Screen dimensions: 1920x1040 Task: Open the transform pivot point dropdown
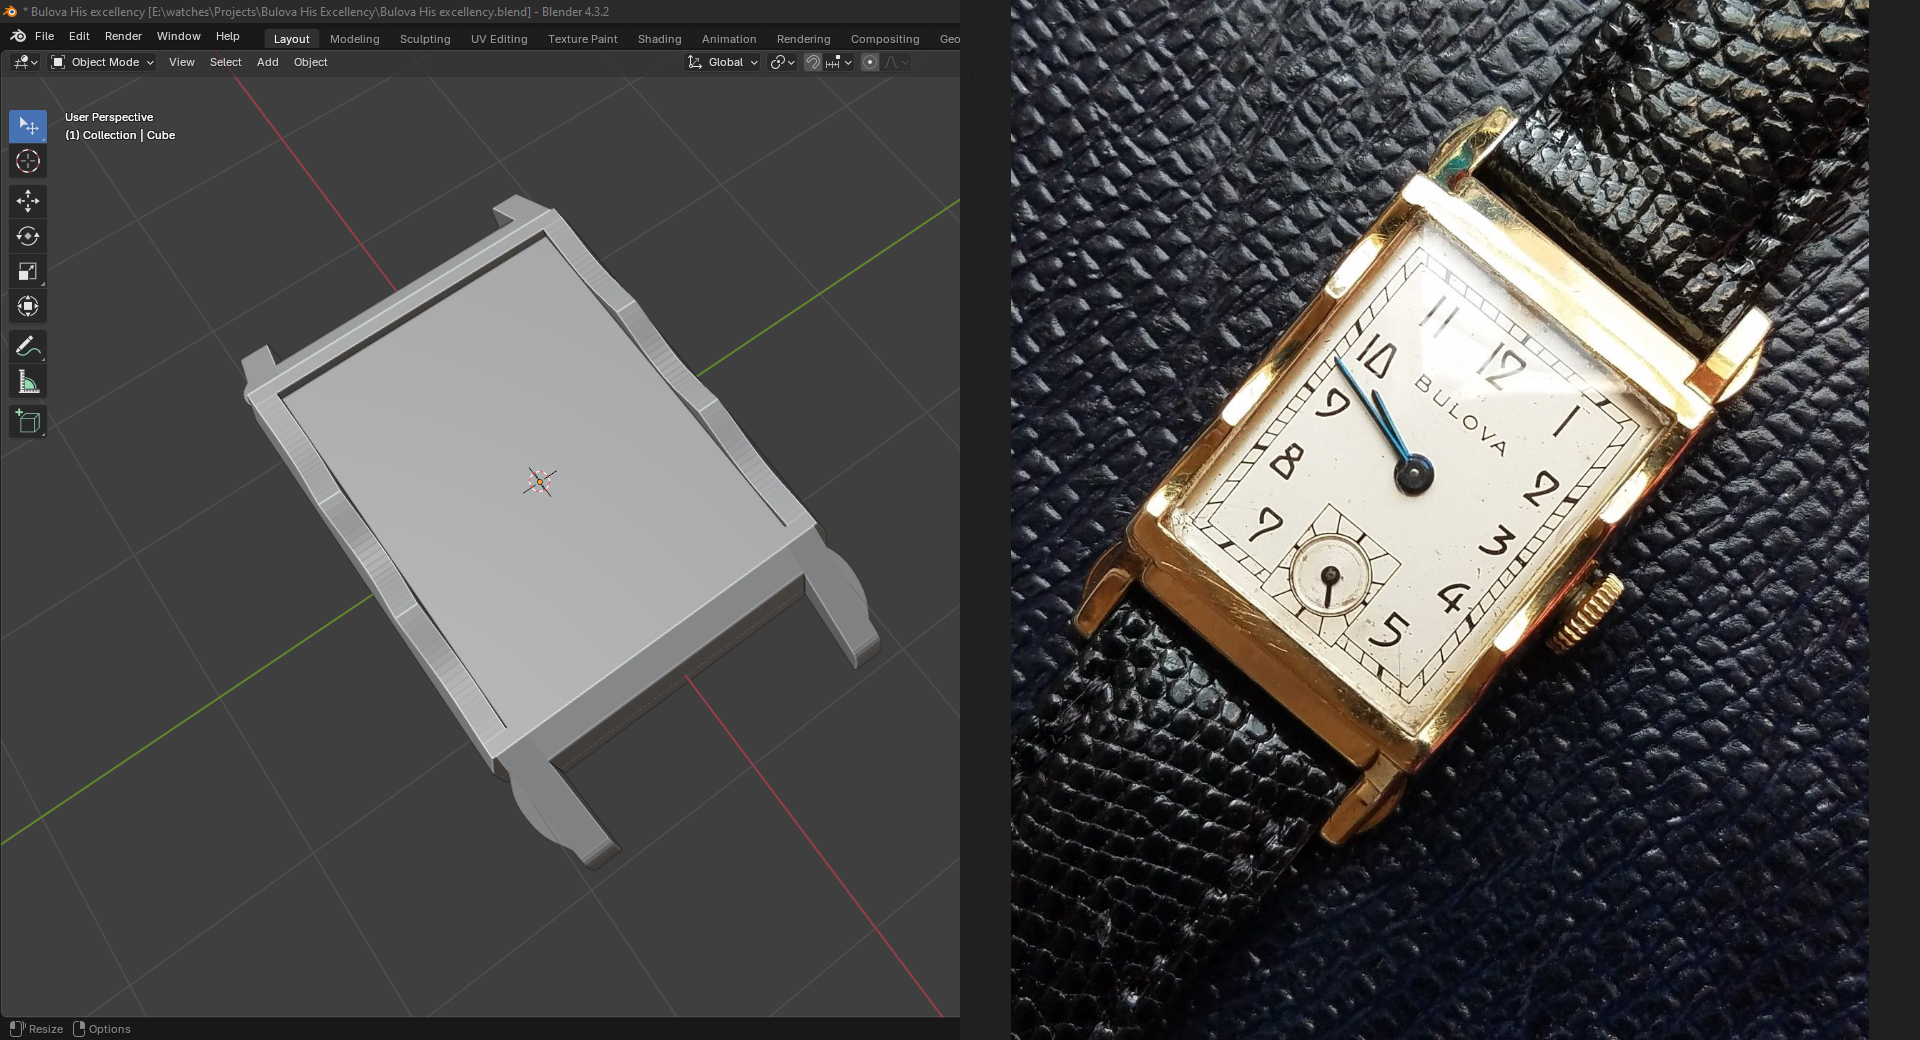(x=782, y=62)
